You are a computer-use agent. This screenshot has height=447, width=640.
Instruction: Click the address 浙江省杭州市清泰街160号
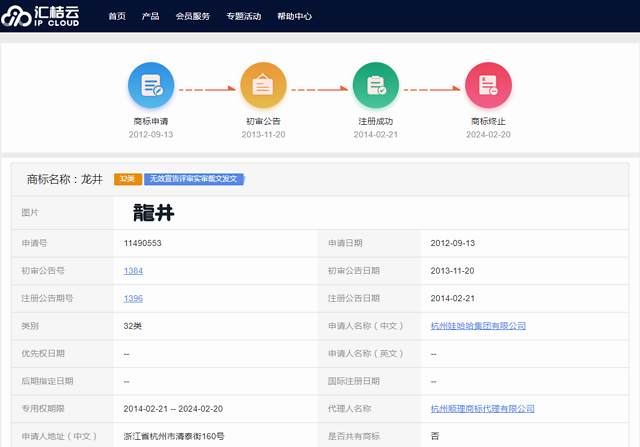pyautogui.click(x=174, y=436)
